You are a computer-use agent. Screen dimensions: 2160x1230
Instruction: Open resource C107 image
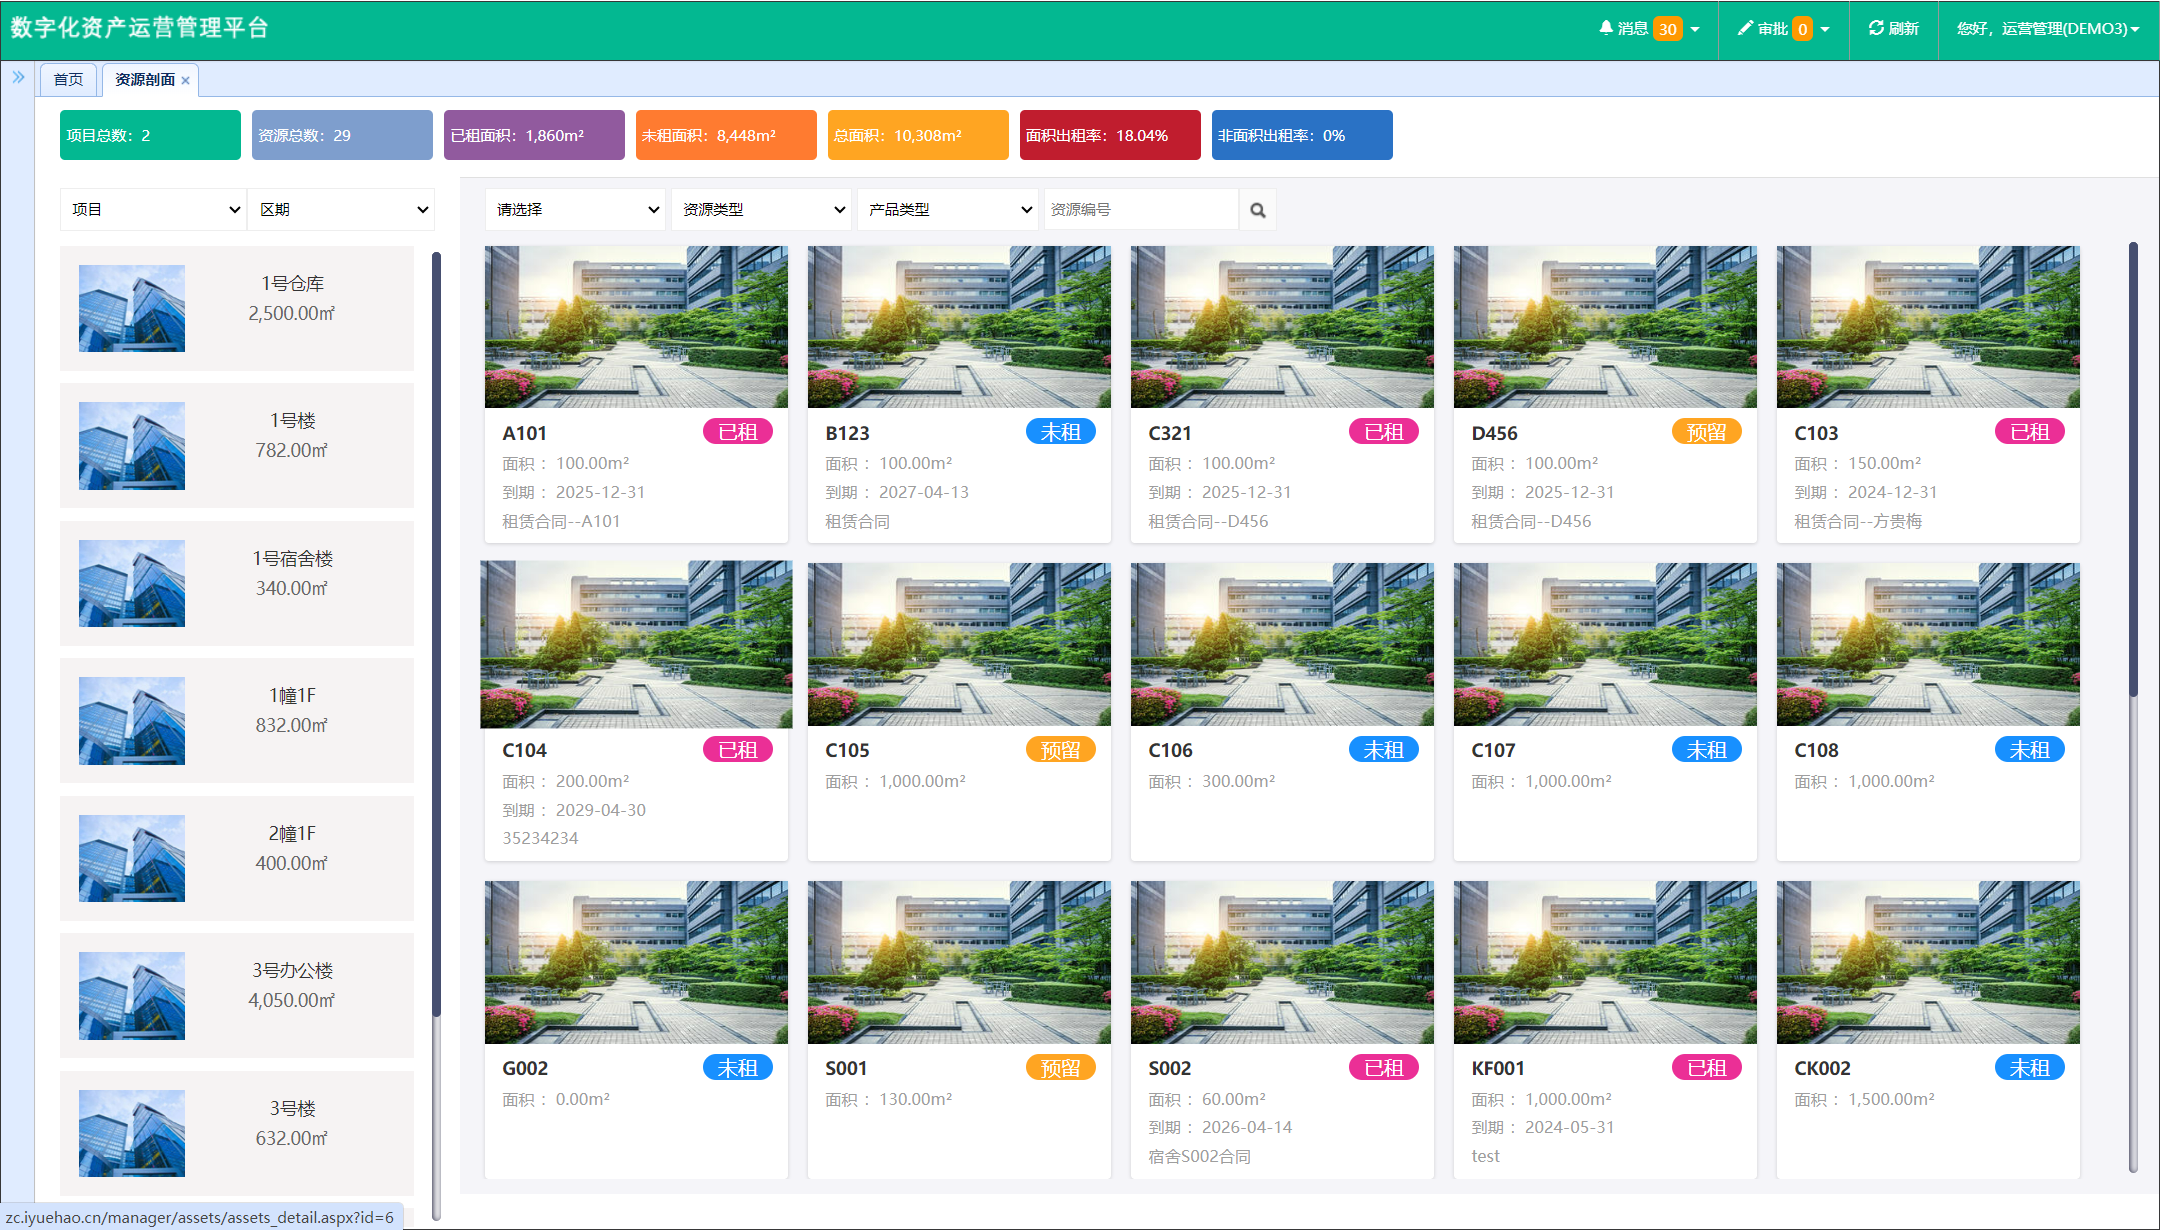pyautogui.click(x=1605, y=644)
